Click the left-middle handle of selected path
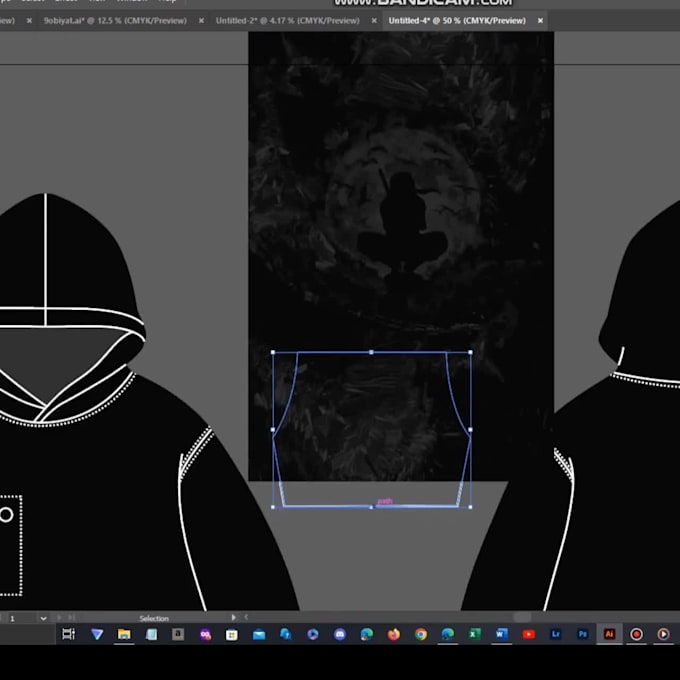This screenshot has height=680, width=680. point(273,430)
